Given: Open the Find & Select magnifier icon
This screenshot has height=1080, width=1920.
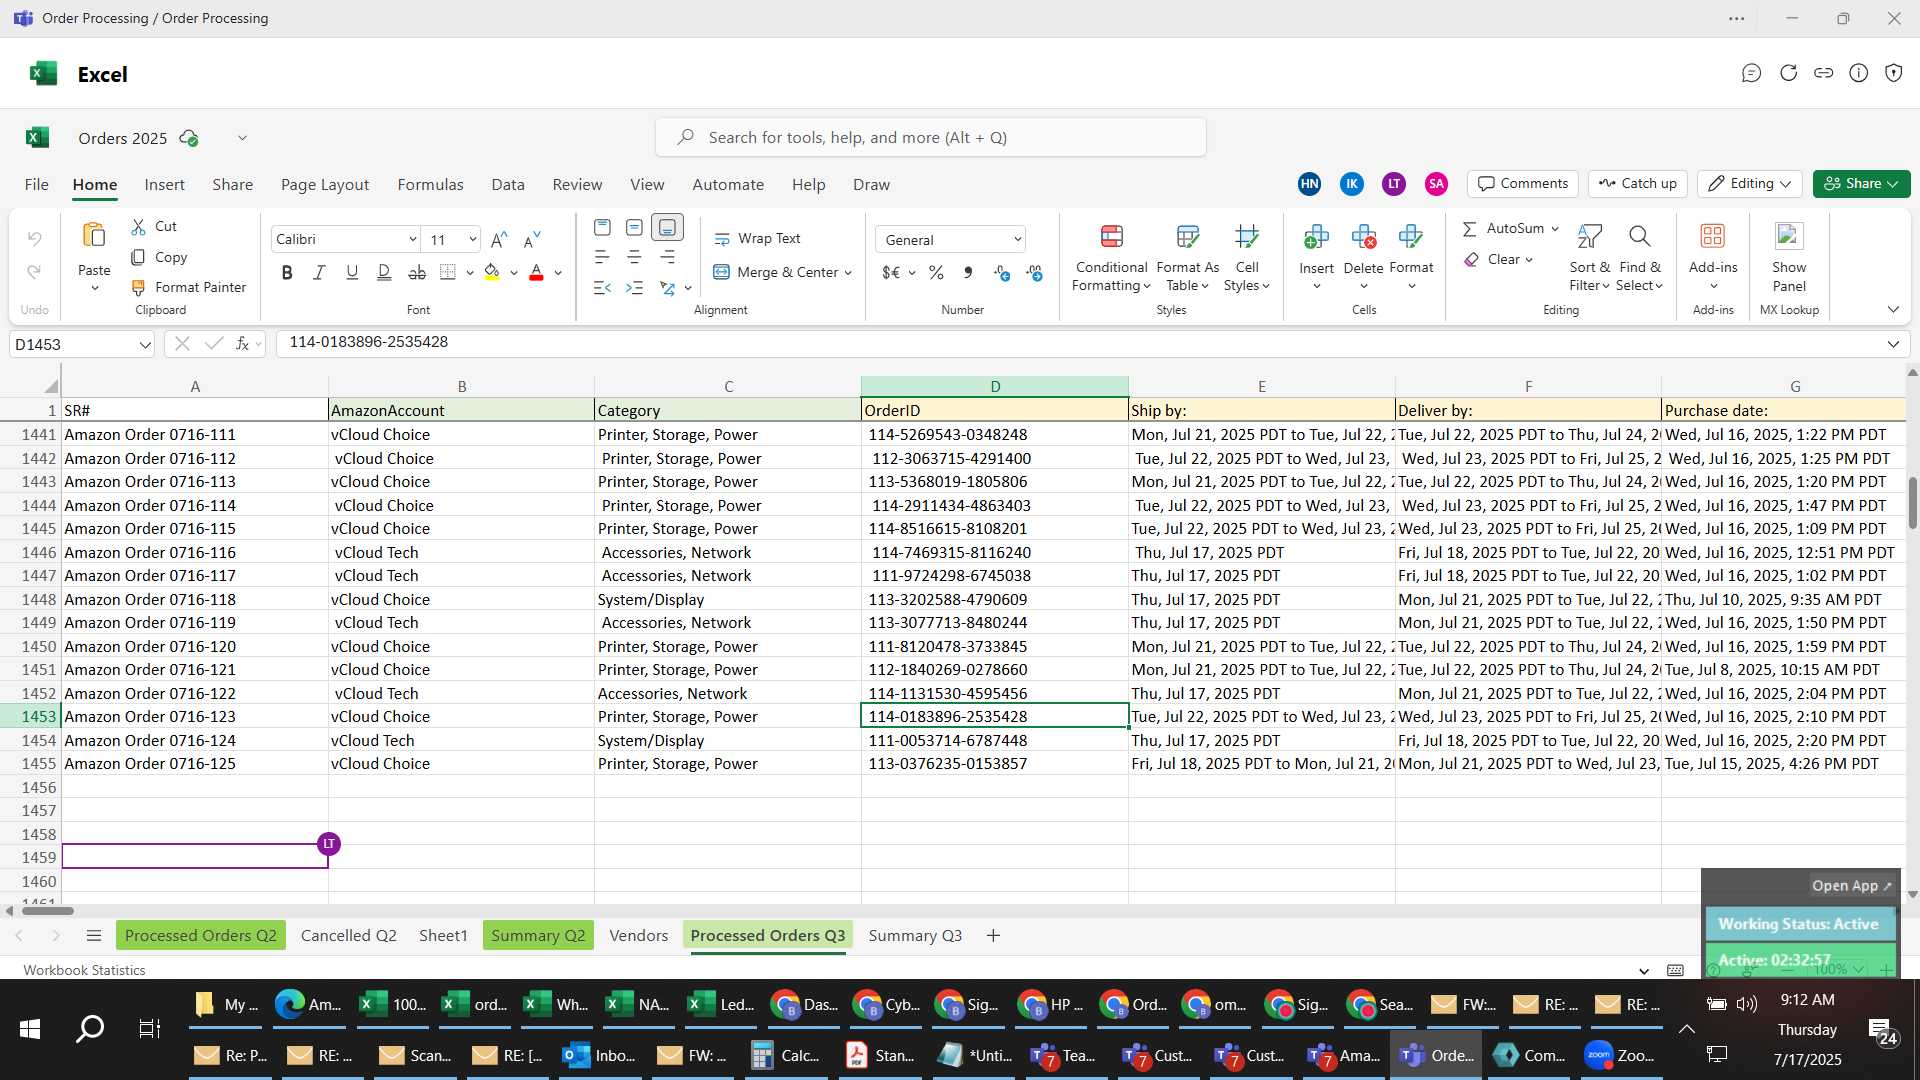Looking at the screenshot, I should [1639, 237].
